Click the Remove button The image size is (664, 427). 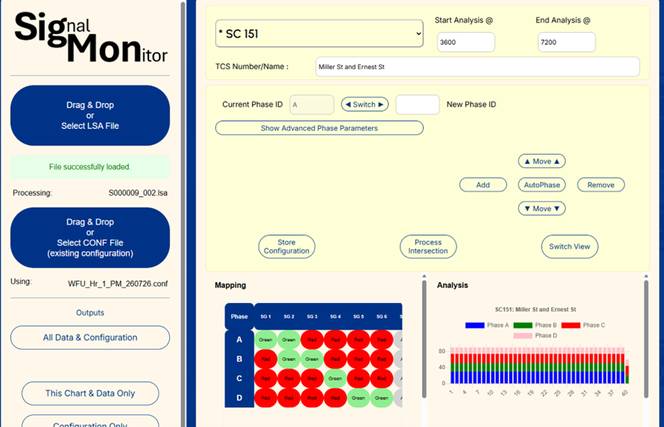point(600,185)
